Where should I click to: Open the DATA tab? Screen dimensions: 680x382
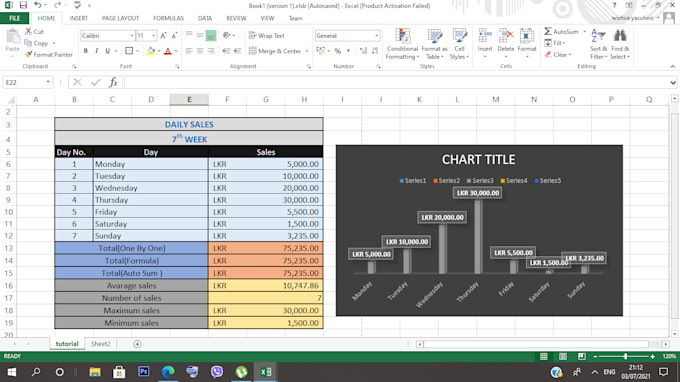click(x=205, y=18)
